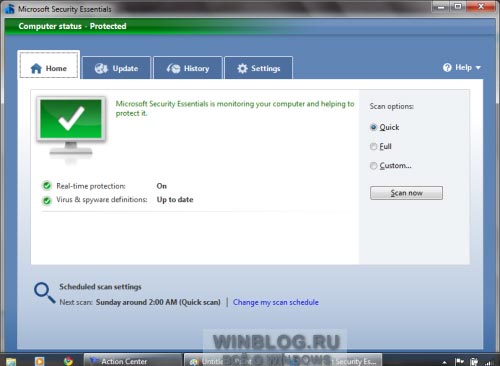
Task: Expand the Help dropdown arrow
Action: click(x=478, y=68)
